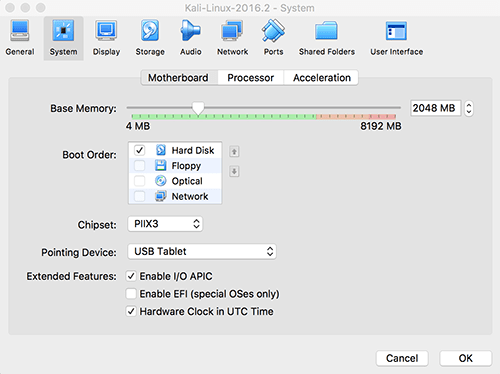Click the "4 MB" minimum label
The image size is (500, 374).
[x=138, y=126]
